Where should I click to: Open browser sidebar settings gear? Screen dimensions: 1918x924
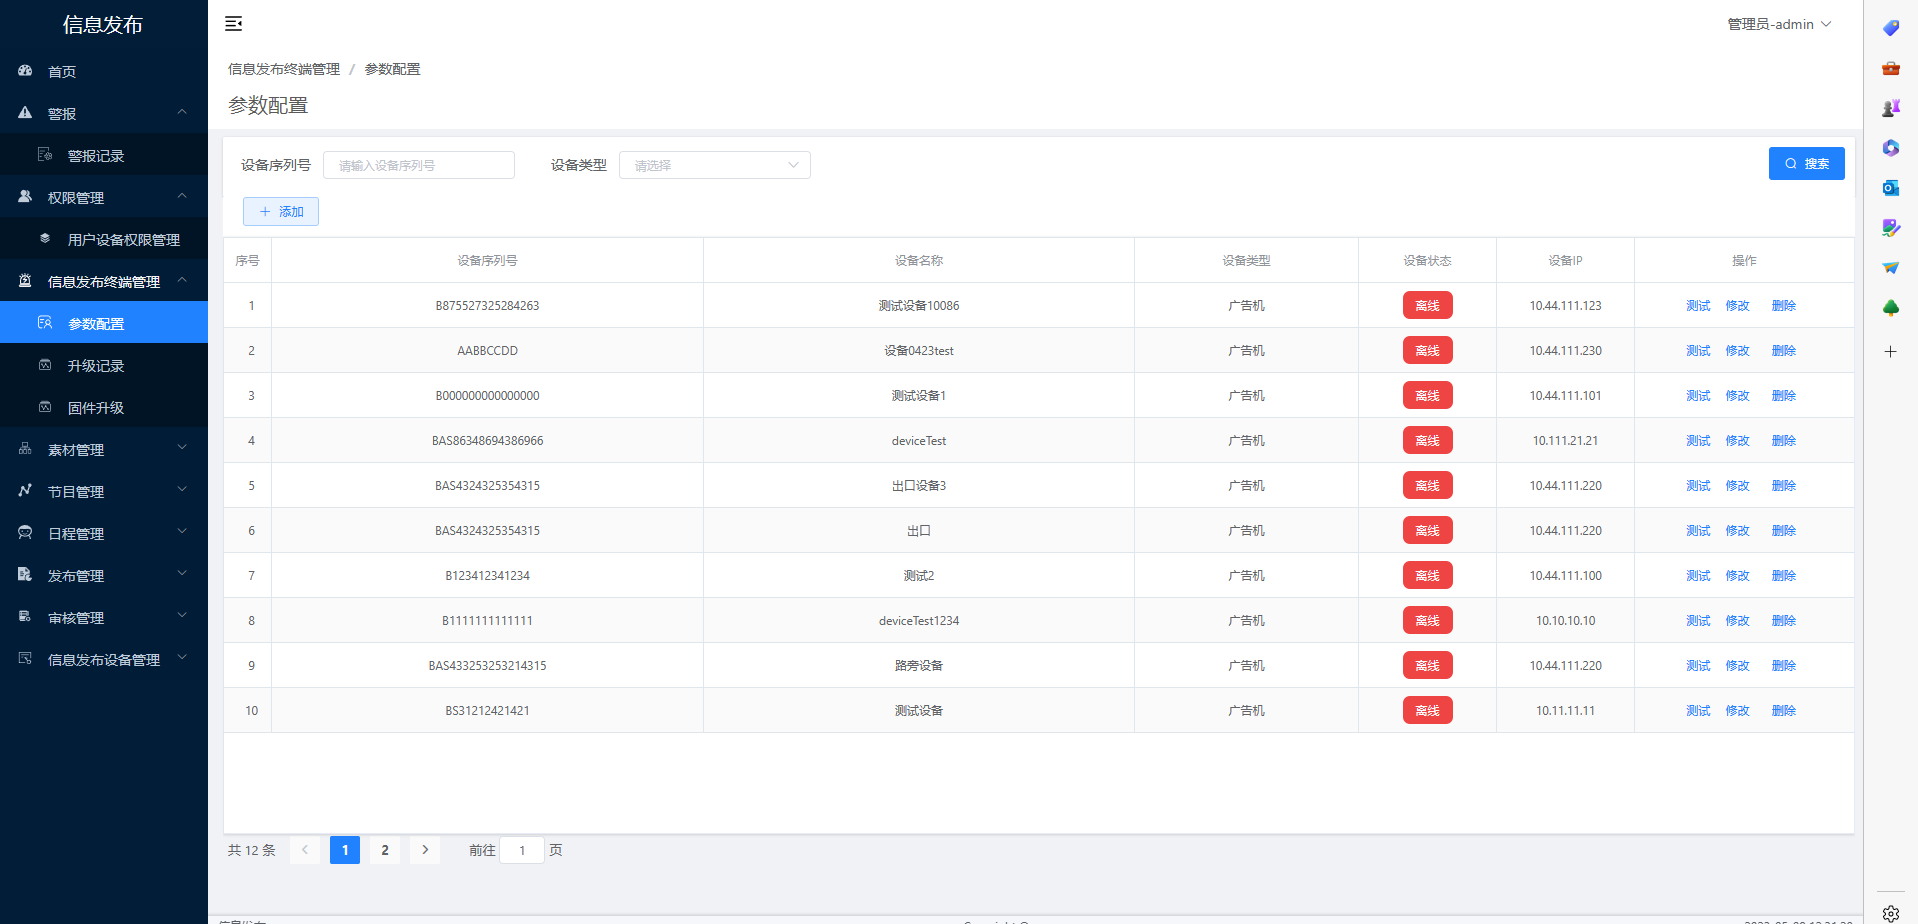coord(1890,913)
